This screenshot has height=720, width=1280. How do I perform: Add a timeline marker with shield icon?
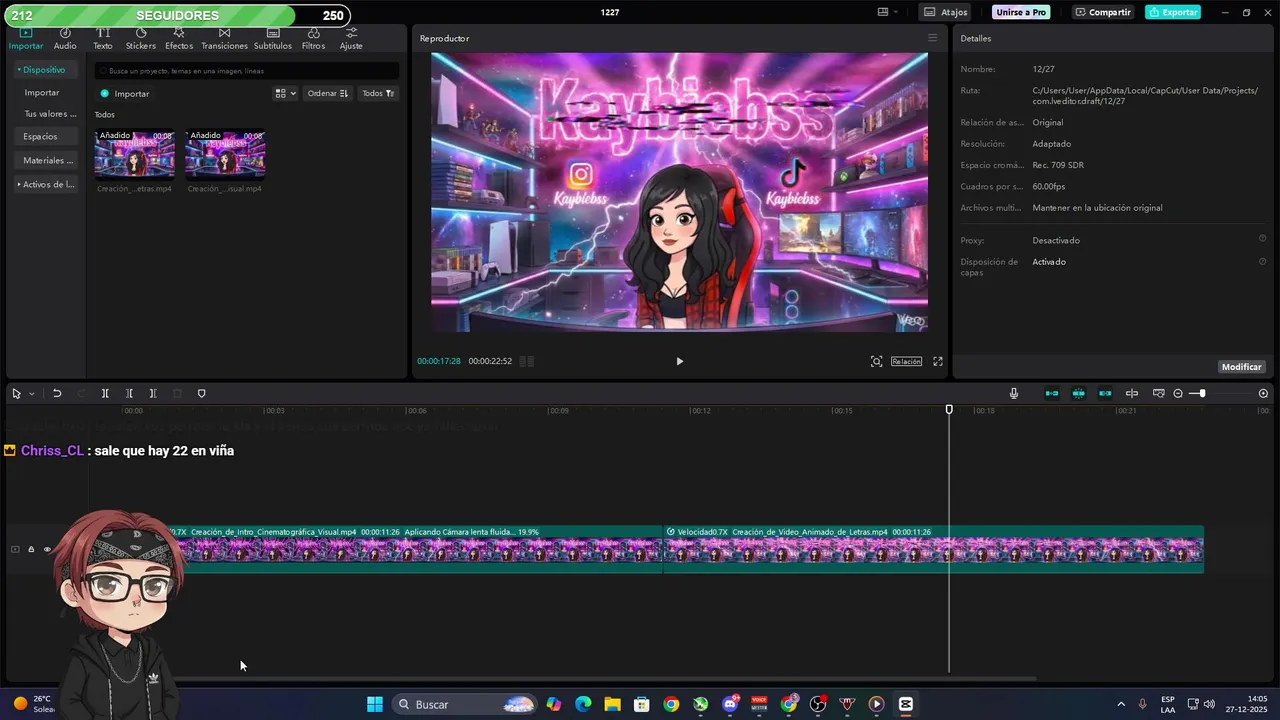[x=201, y=394]
